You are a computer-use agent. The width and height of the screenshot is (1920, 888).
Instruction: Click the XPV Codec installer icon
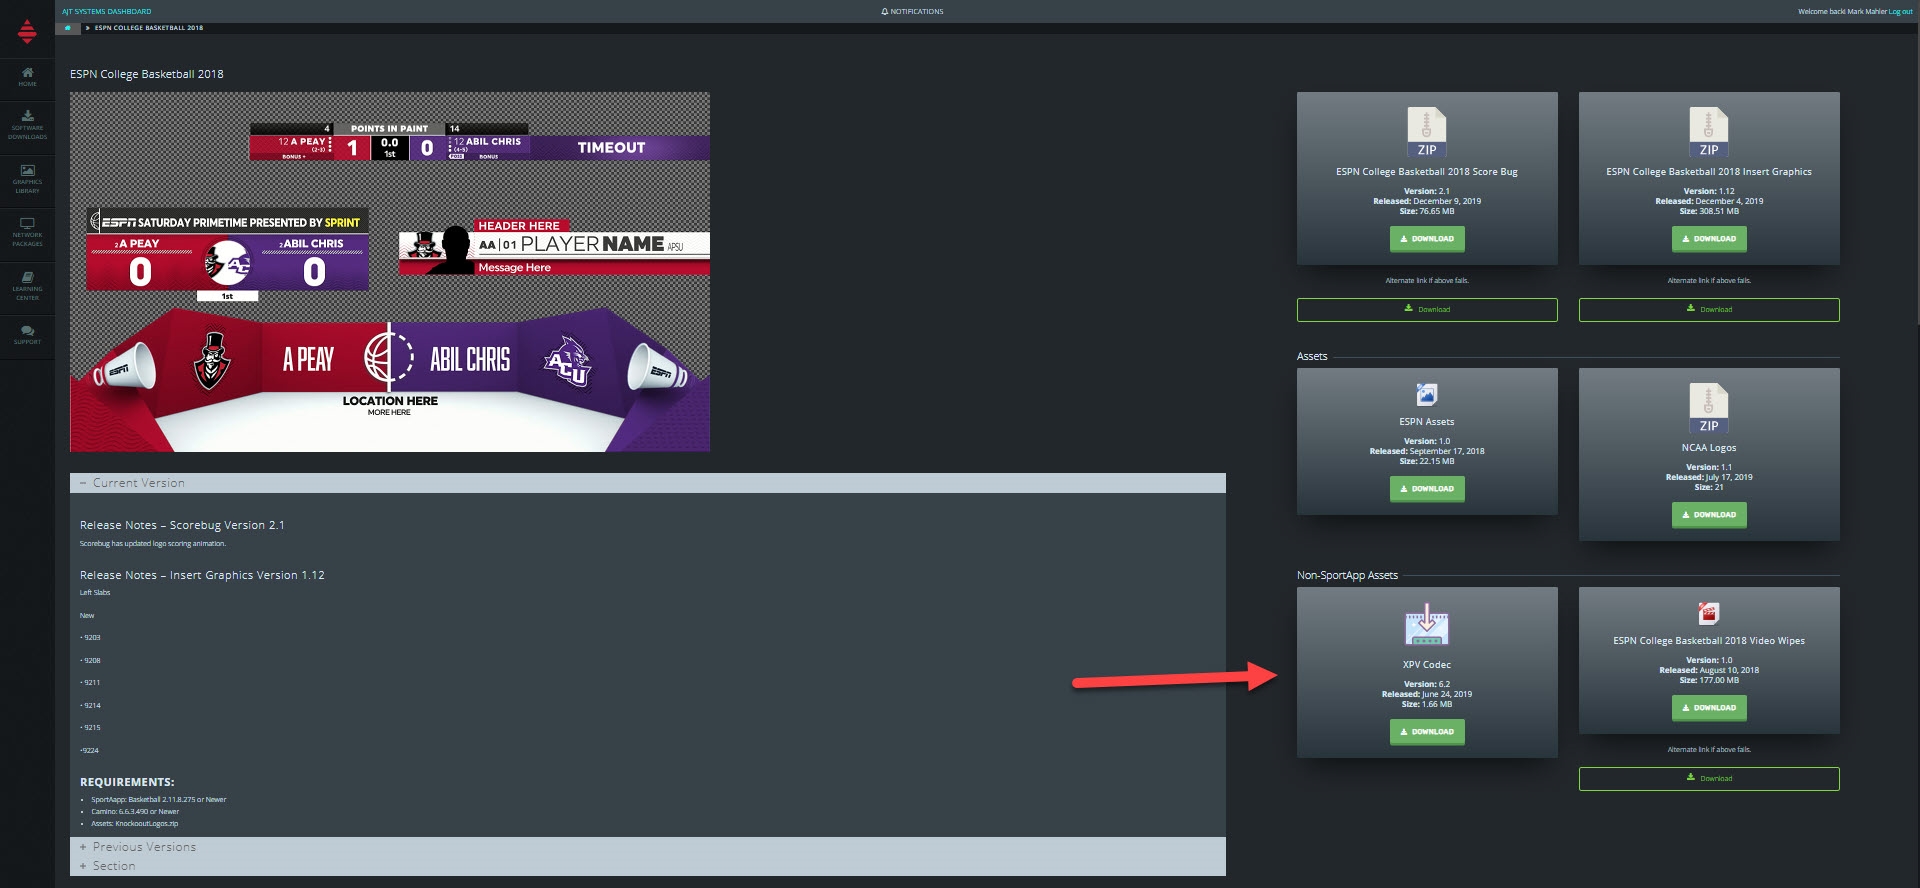tap(1426, 626)
